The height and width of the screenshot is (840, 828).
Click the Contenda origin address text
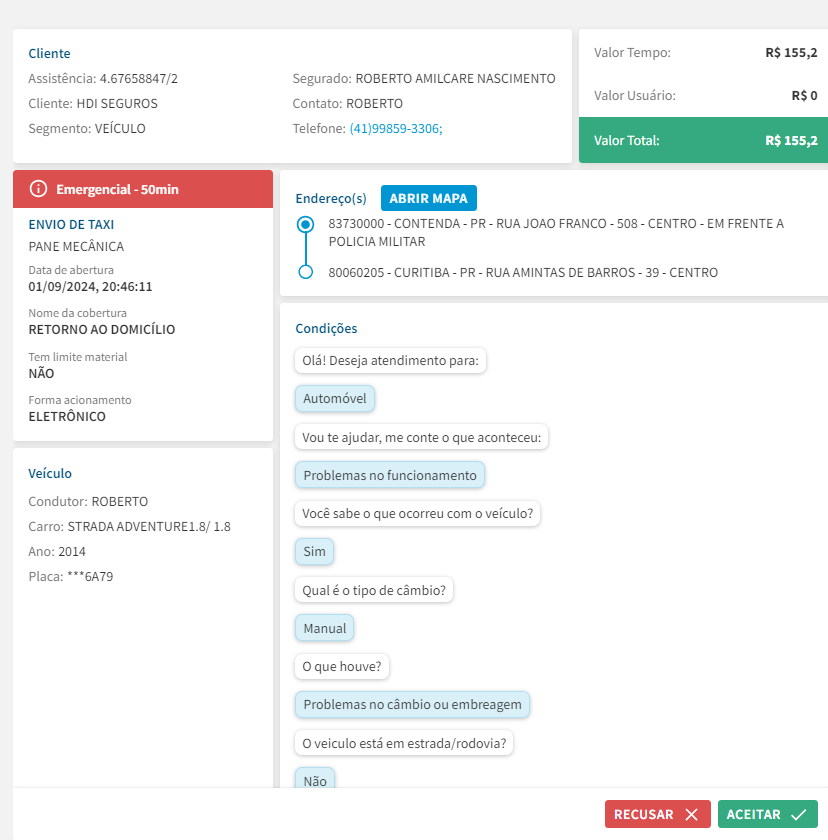click(x=555, y=233)
